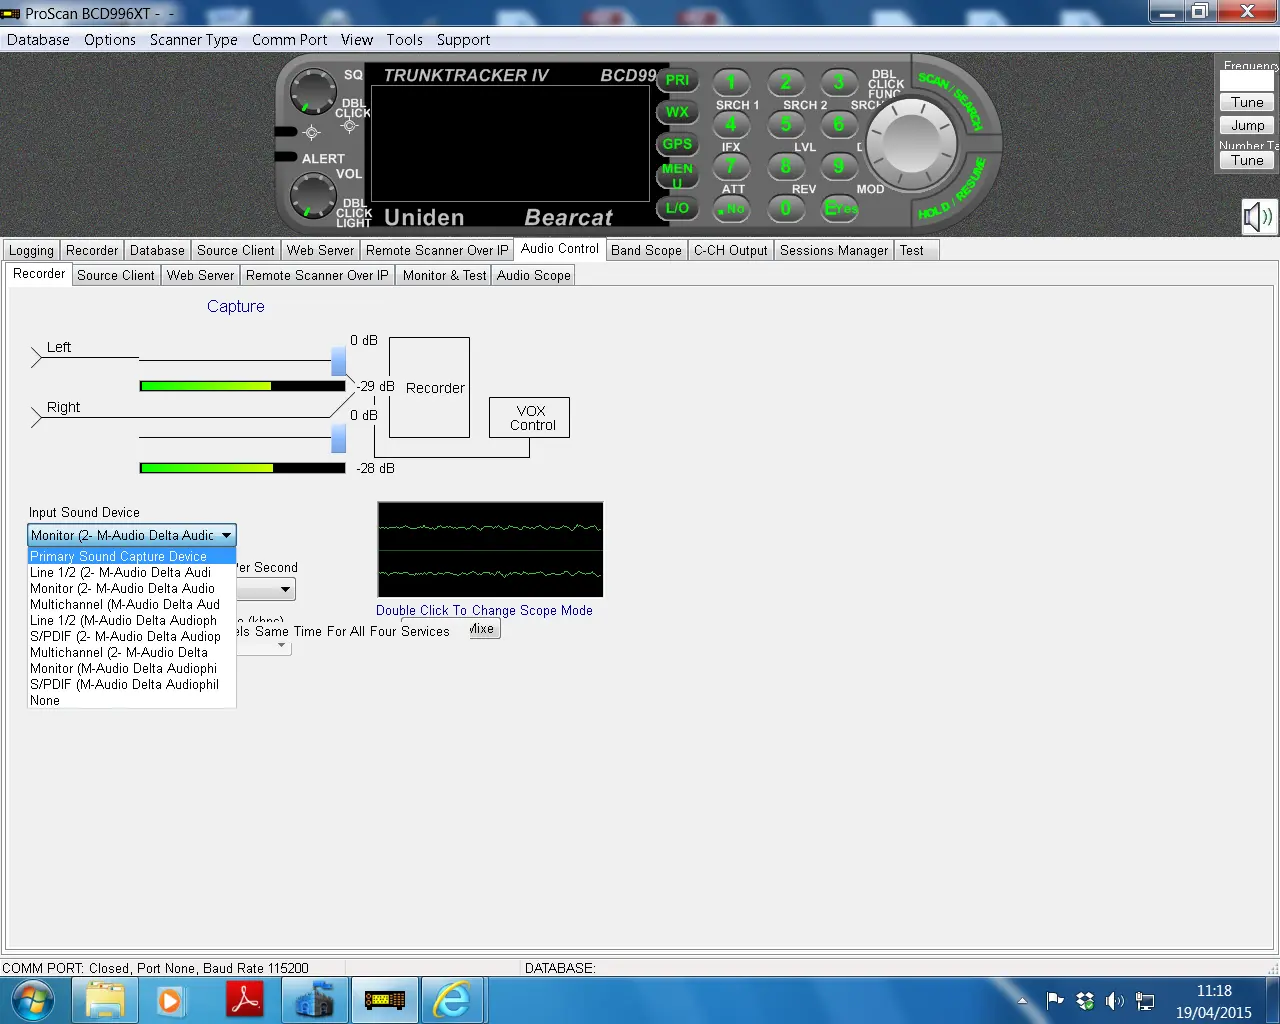Open the Comm Port menu

click(x=290, y=40)
